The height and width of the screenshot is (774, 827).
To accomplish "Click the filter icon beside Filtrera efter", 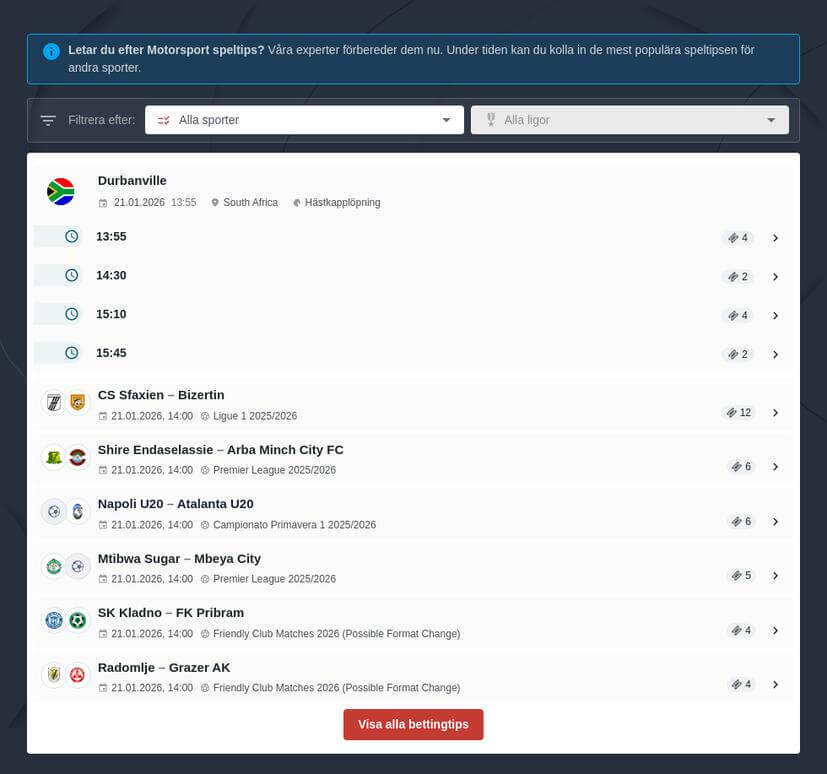I will 48,120.
